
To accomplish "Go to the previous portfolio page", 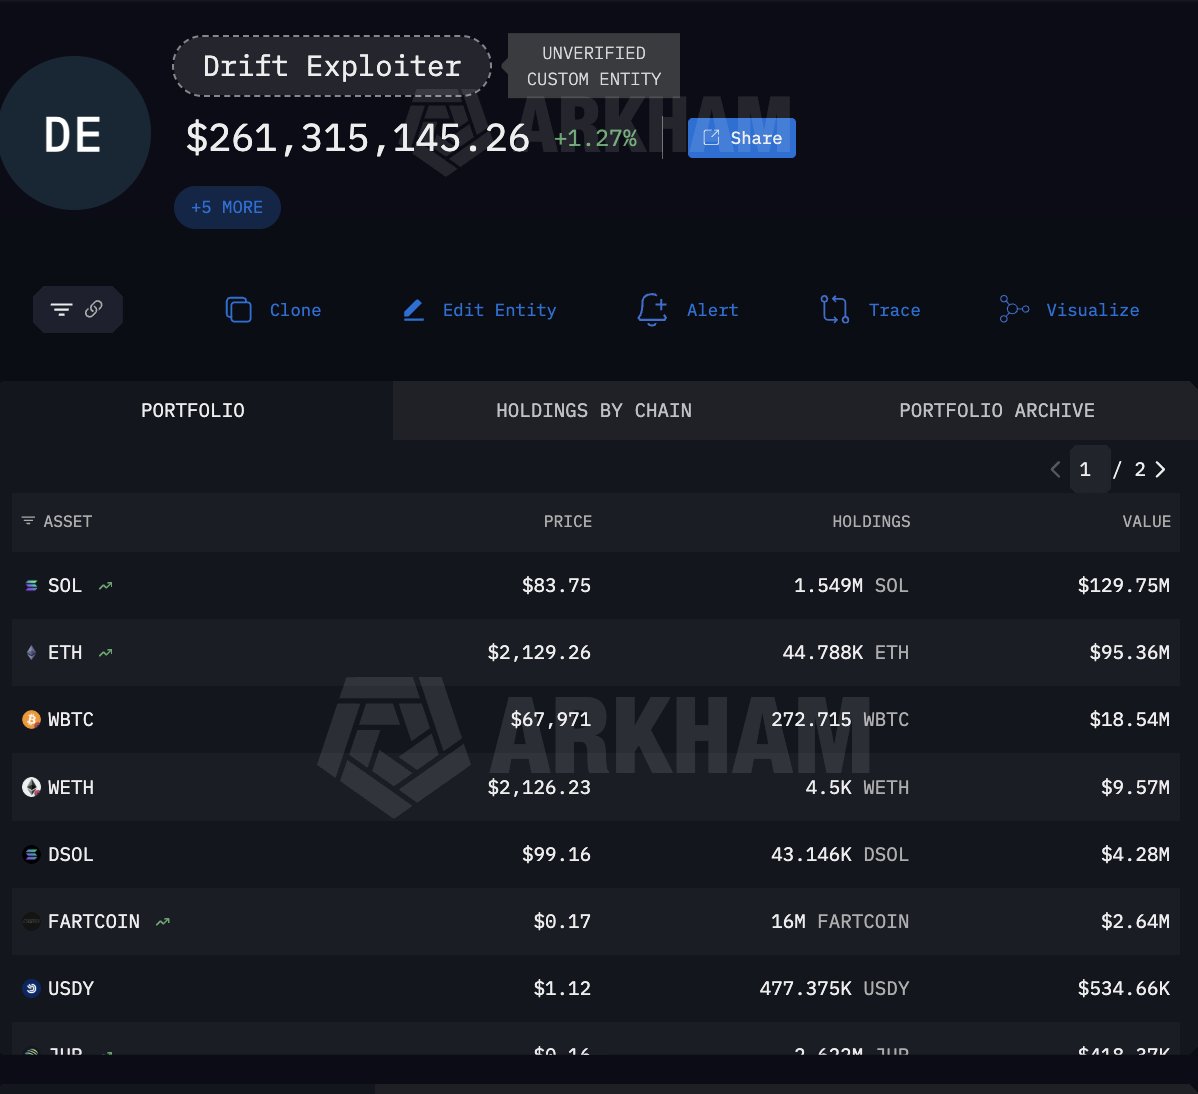I will pos(1055,469).
